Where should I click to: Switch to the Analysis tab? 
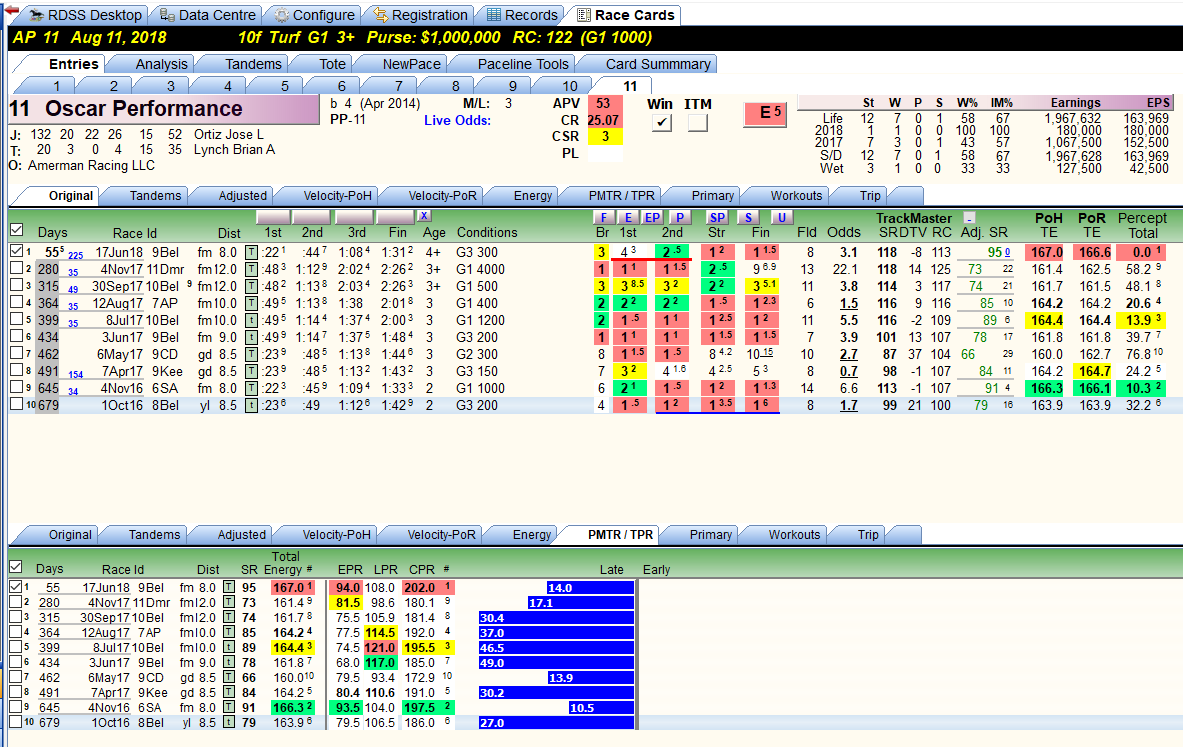161,64
